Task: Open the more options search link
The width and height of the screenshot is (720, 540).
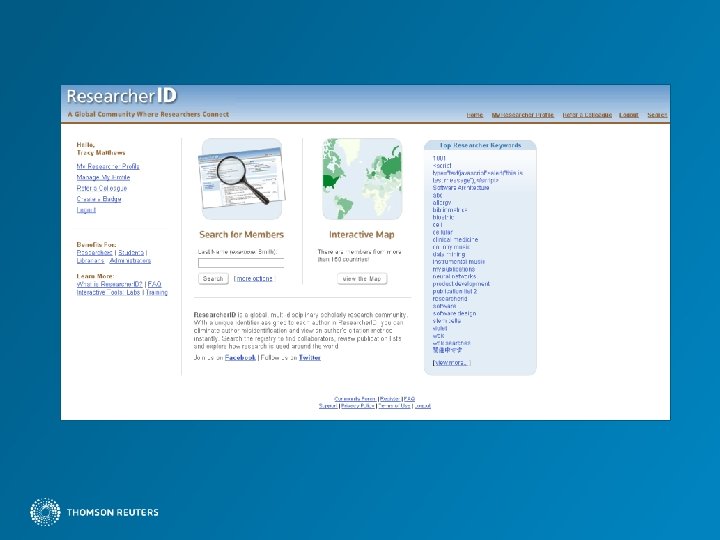Action: [253, 279]
